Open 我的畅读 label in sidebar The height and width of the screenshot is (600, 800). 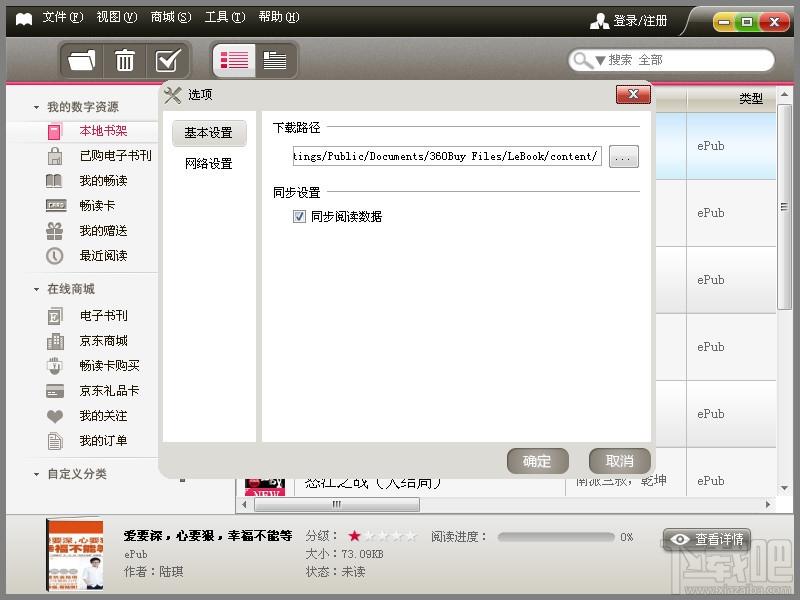(x=103, y=181)
